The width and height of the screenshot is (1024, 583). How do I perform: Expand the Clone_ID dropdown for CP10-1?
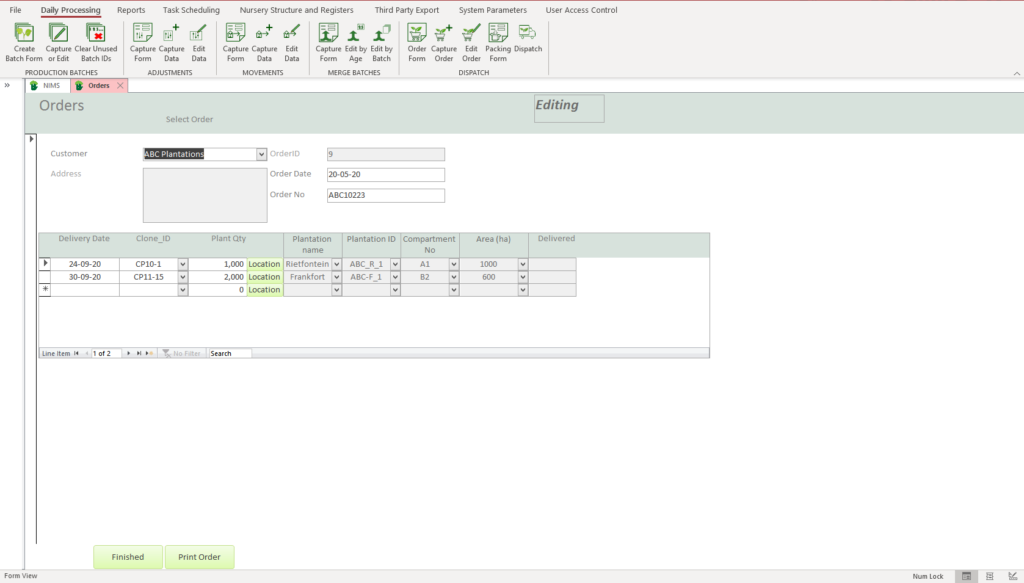(183, 264)
